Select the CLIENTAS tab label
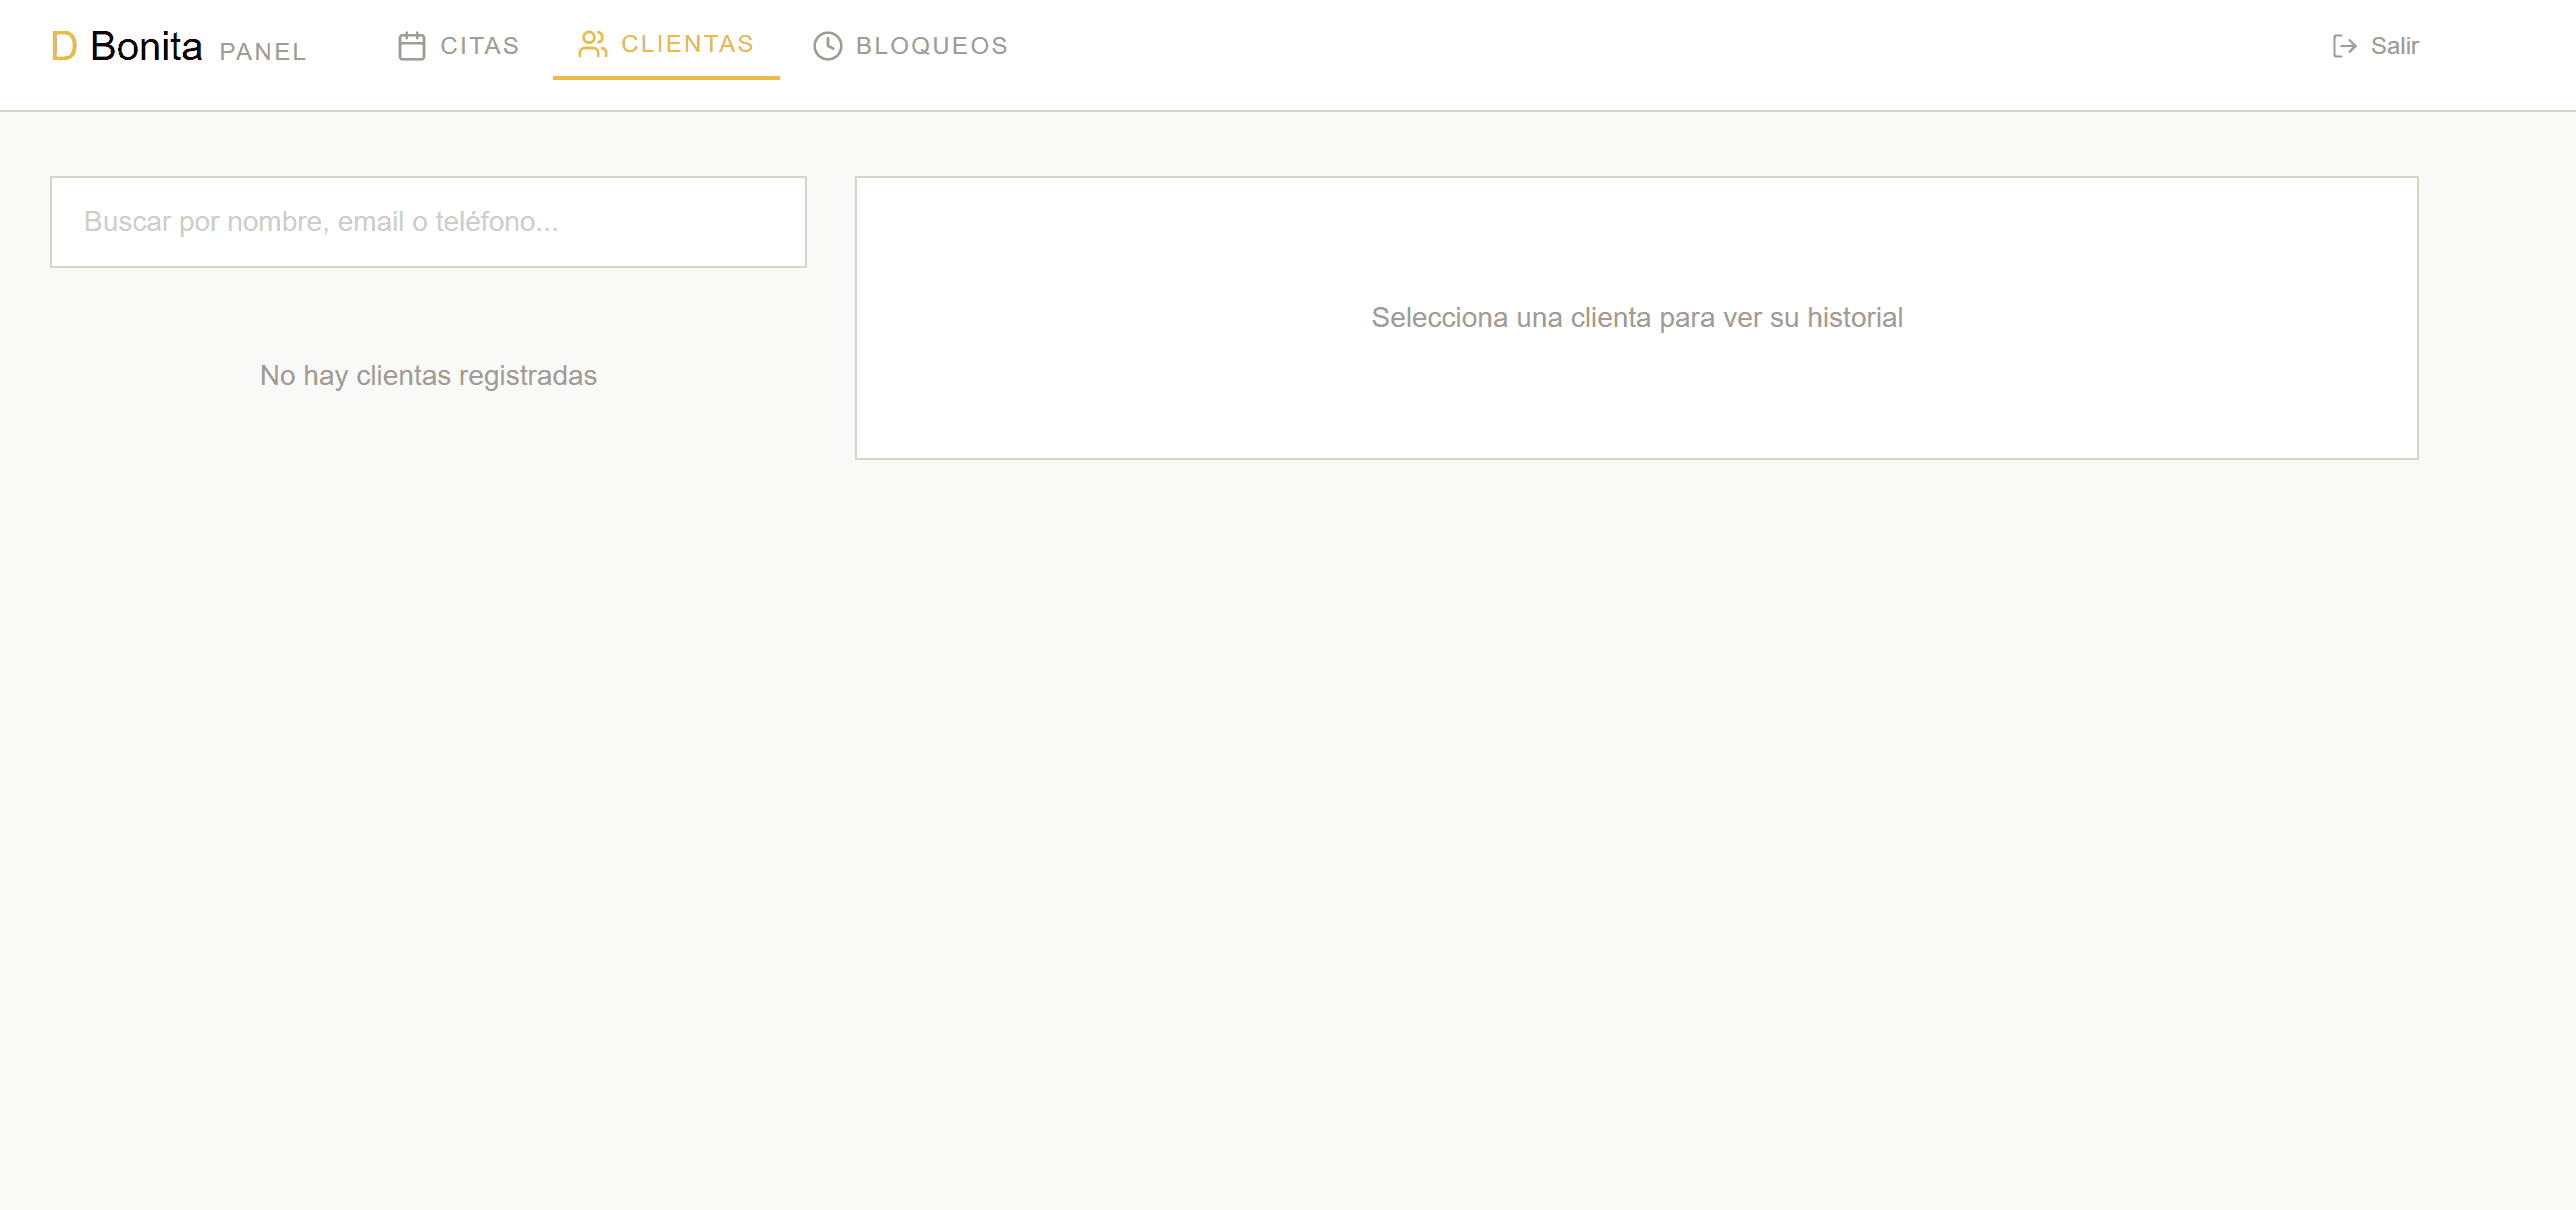This screenshot has width=2576, height=1210. click(687, 44)
